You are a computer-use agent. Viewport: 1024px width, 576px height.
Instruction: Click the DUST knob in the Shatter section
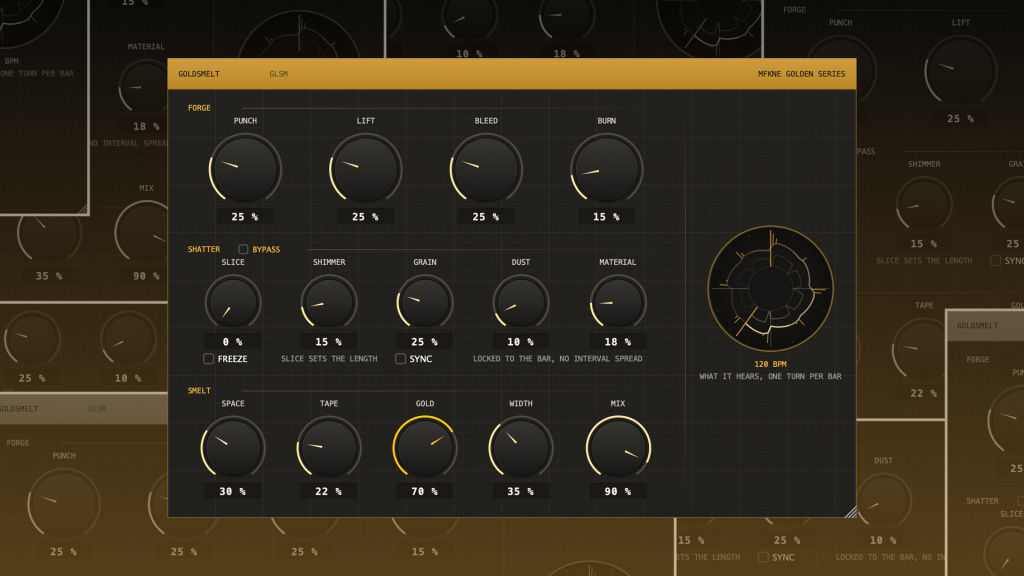(521, 302)
